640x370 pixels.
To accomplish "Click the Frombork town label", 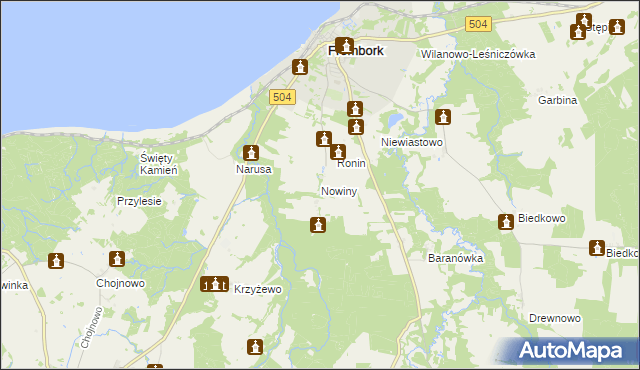I will point(356,51).
